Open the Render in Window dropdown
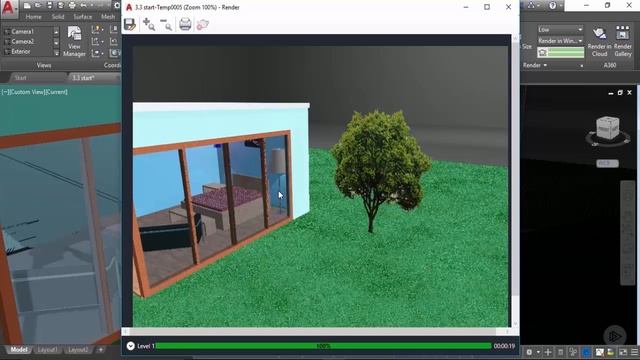This screenshot has width=640, height=360. tap(560, 41)
